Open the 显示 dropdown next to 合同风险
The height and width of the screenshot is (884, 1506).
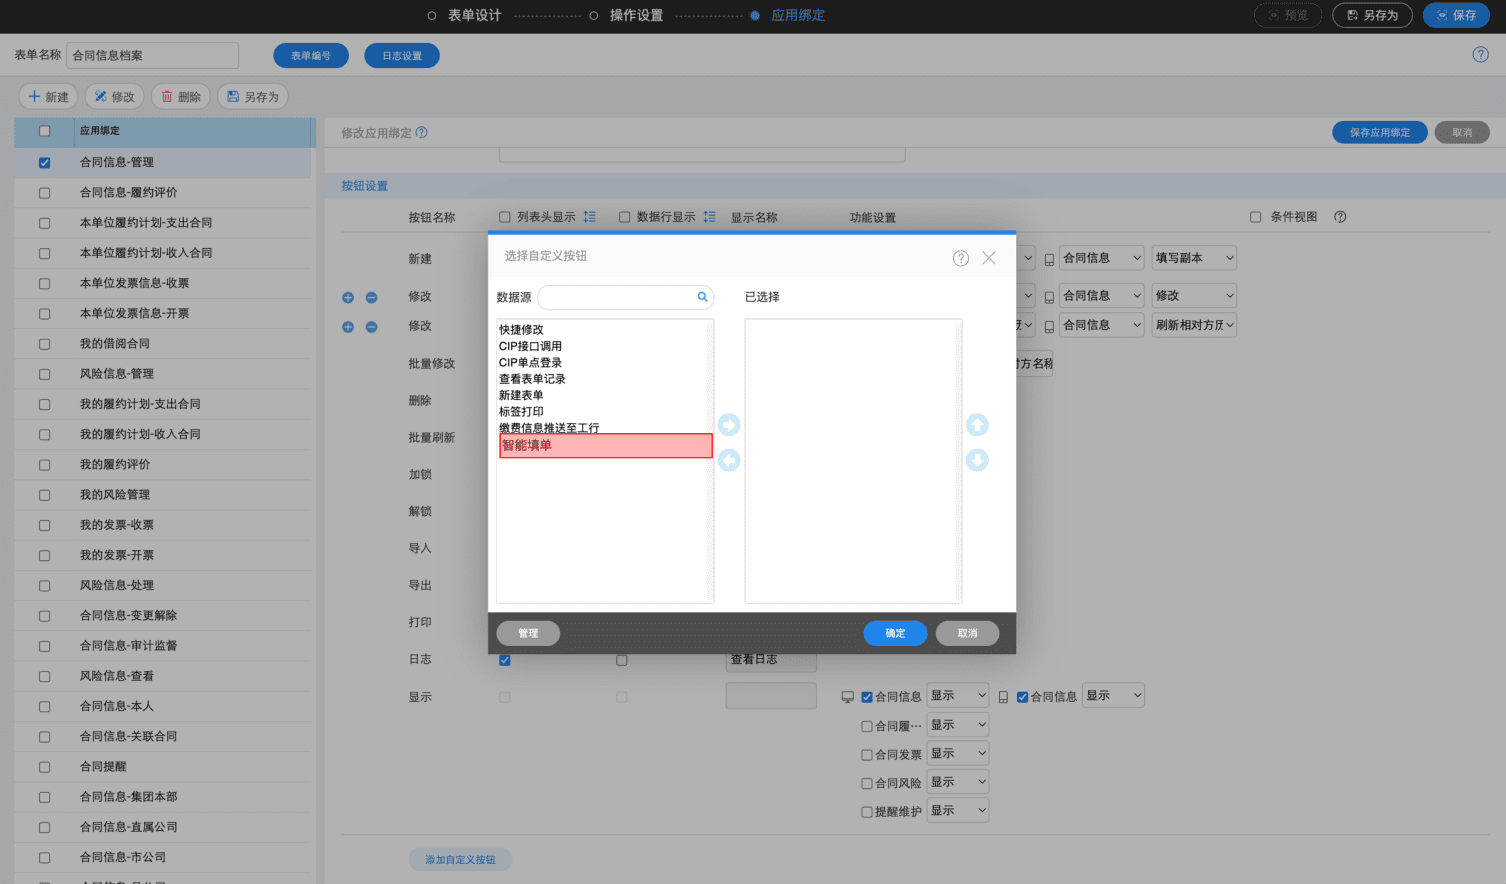[958, 782]
